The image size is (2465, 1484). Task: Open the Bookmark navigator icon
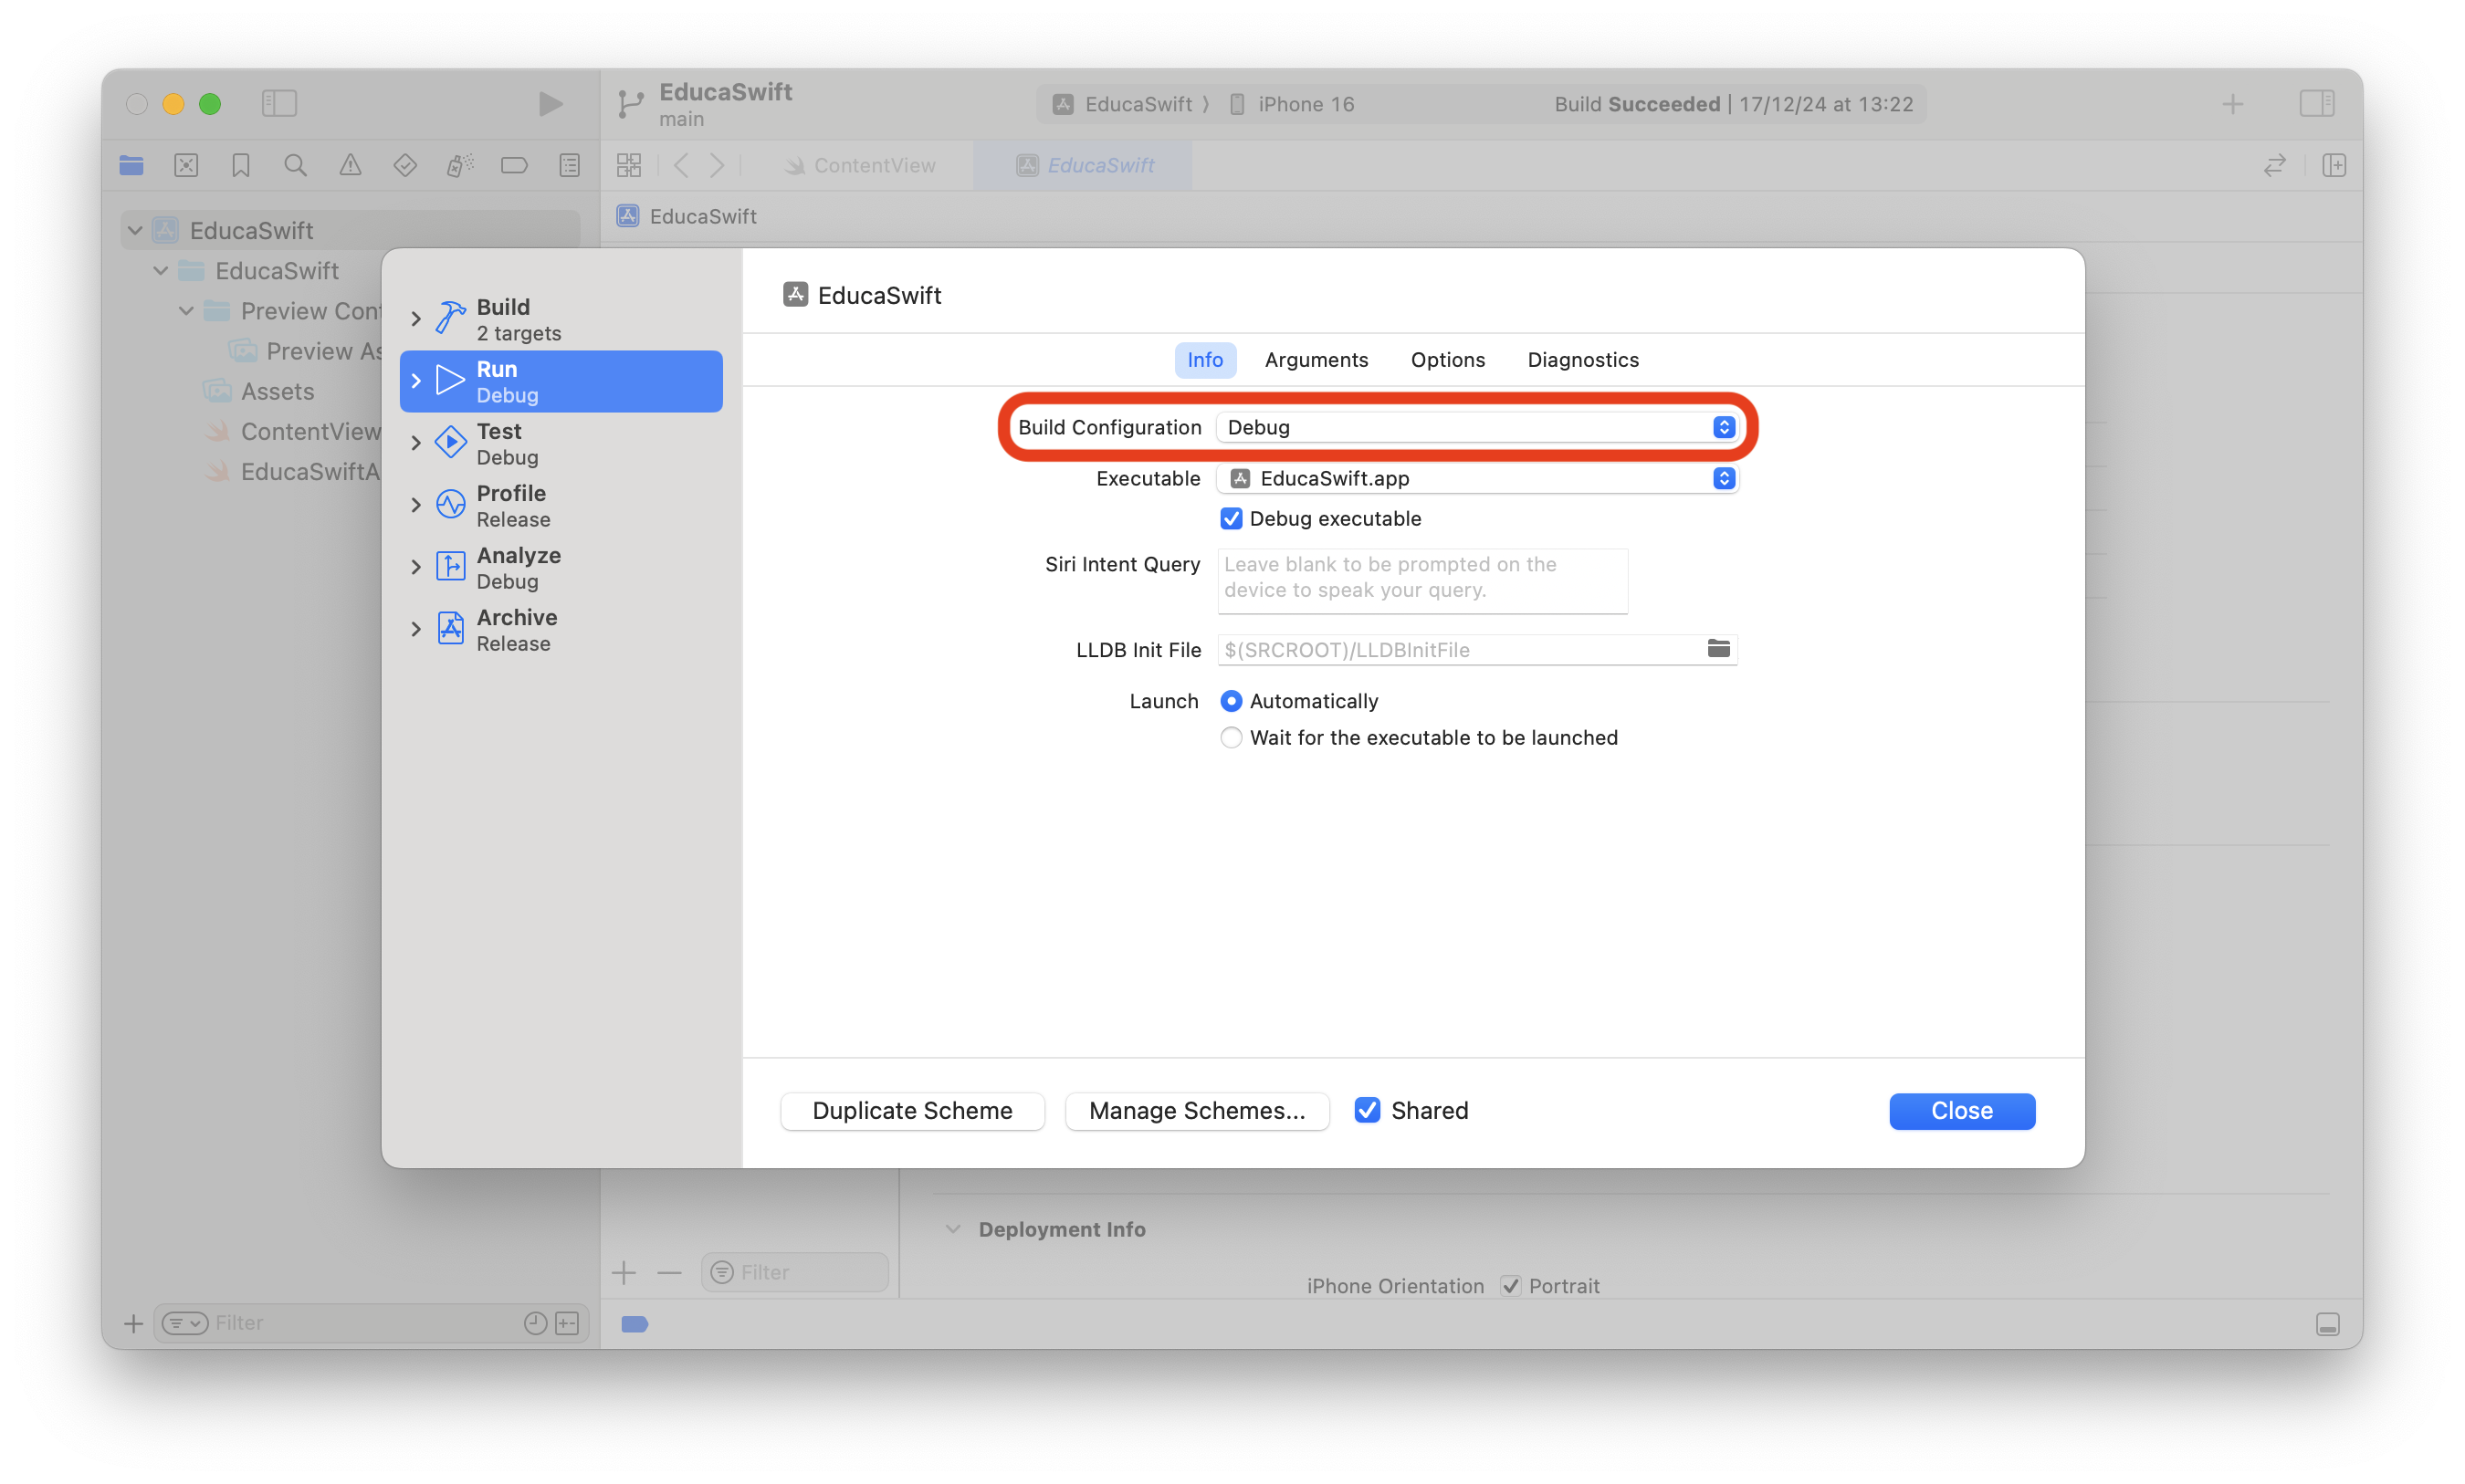click(241, 165)
